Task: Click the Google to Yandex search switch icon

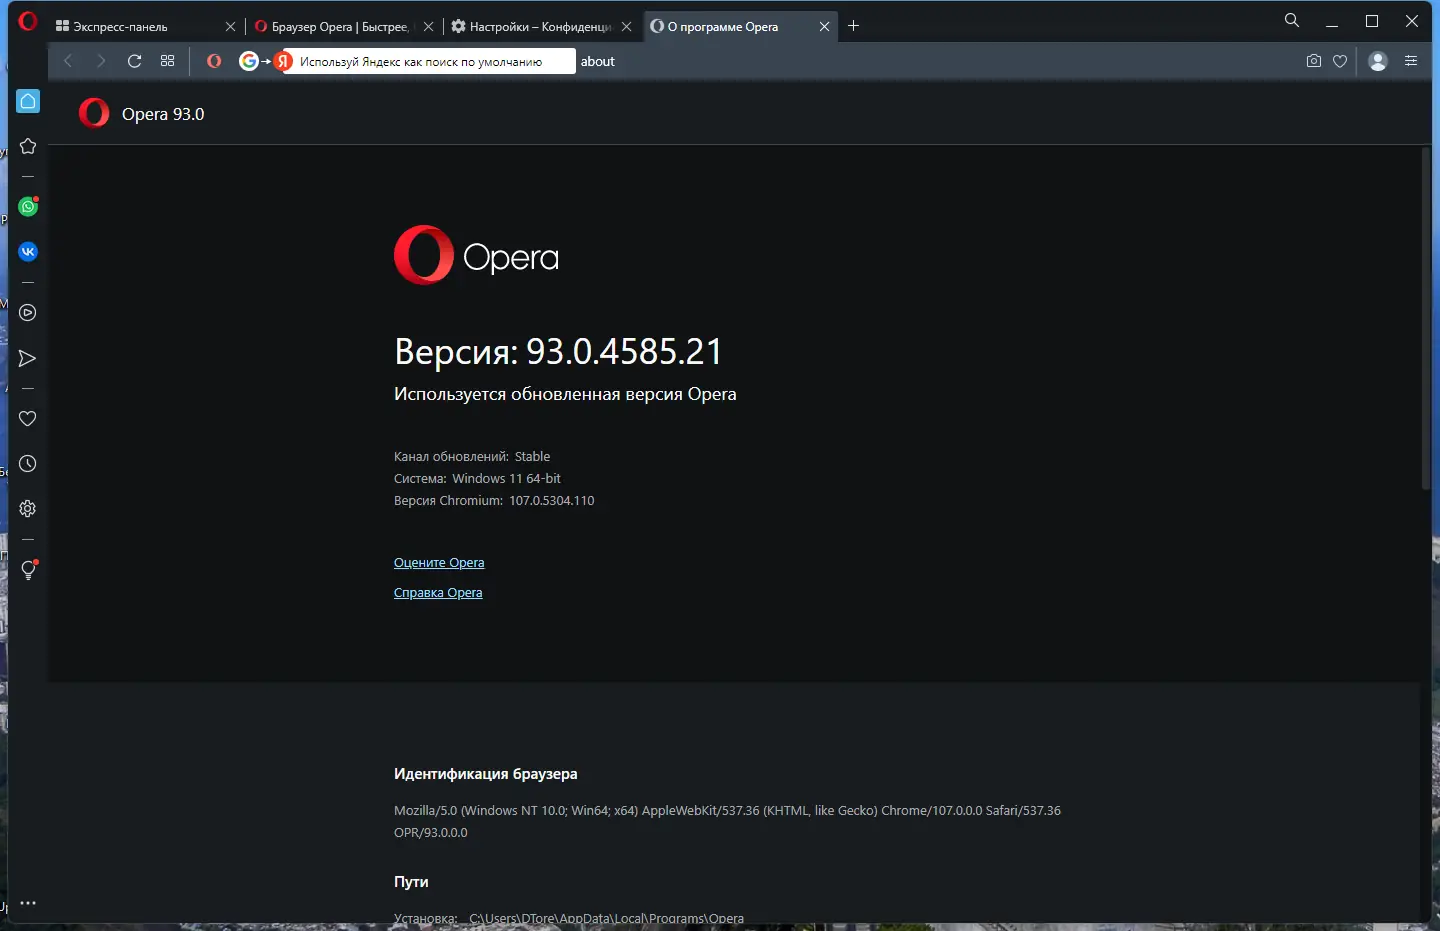Action: click(x=265, y=61)
